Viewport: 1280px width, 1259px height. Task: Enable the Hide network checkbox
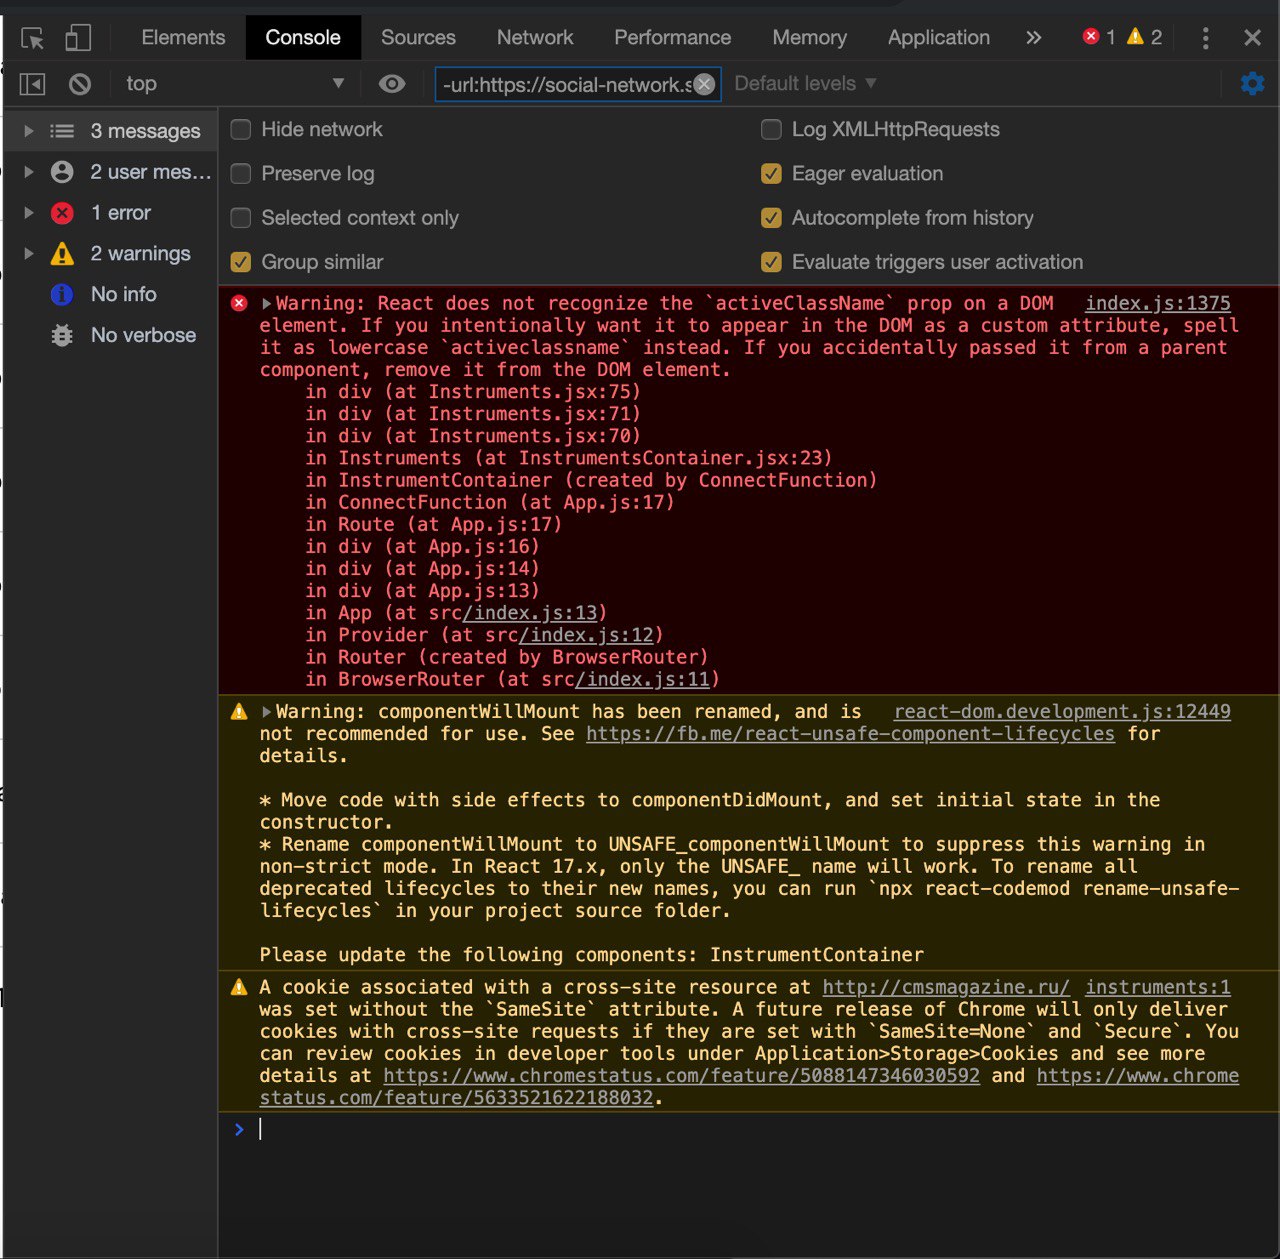coord(241,130)
